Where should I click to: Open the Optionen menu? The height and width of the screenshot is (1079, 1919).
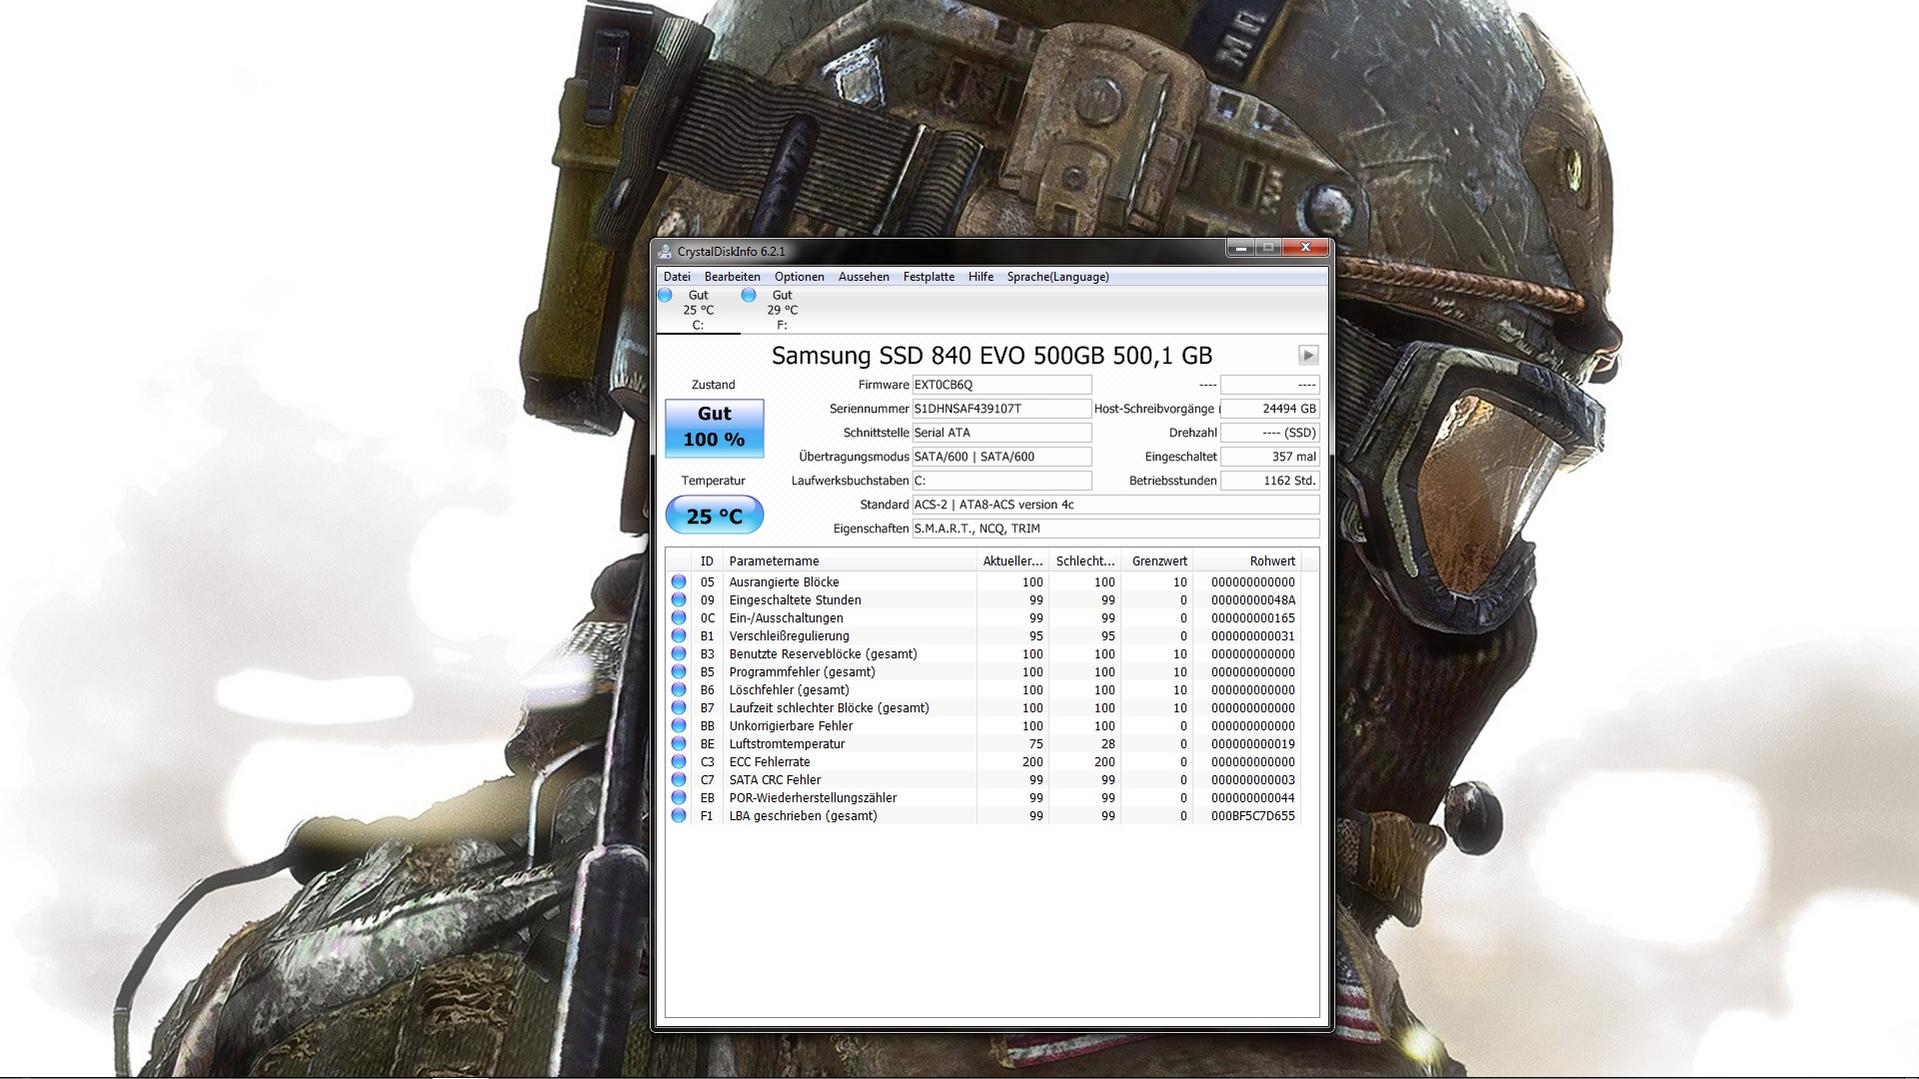(x=799, y=277)
